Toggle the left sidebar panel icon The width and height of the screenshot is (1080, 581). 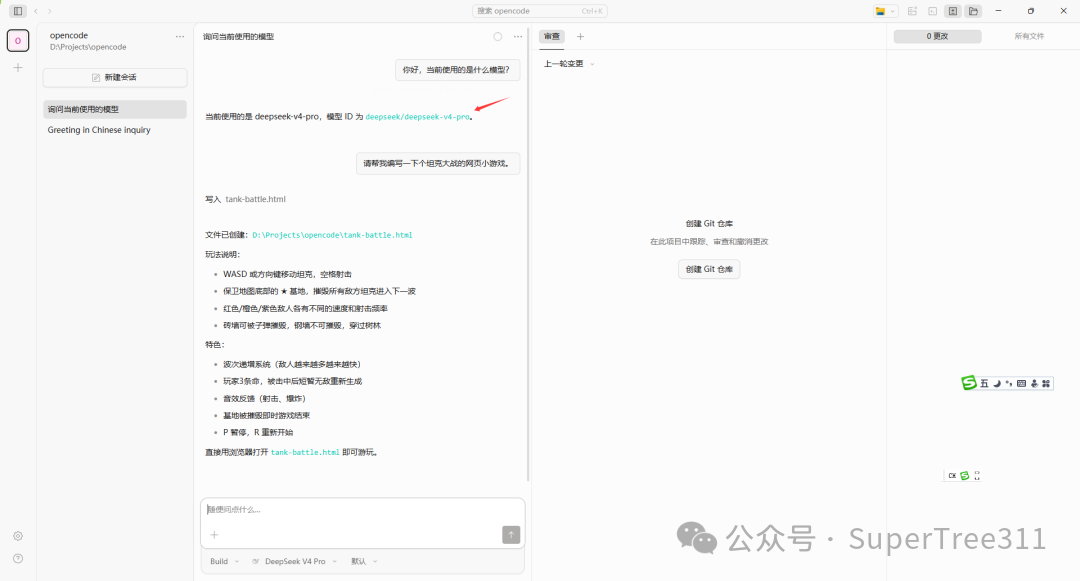coord(18,11)
